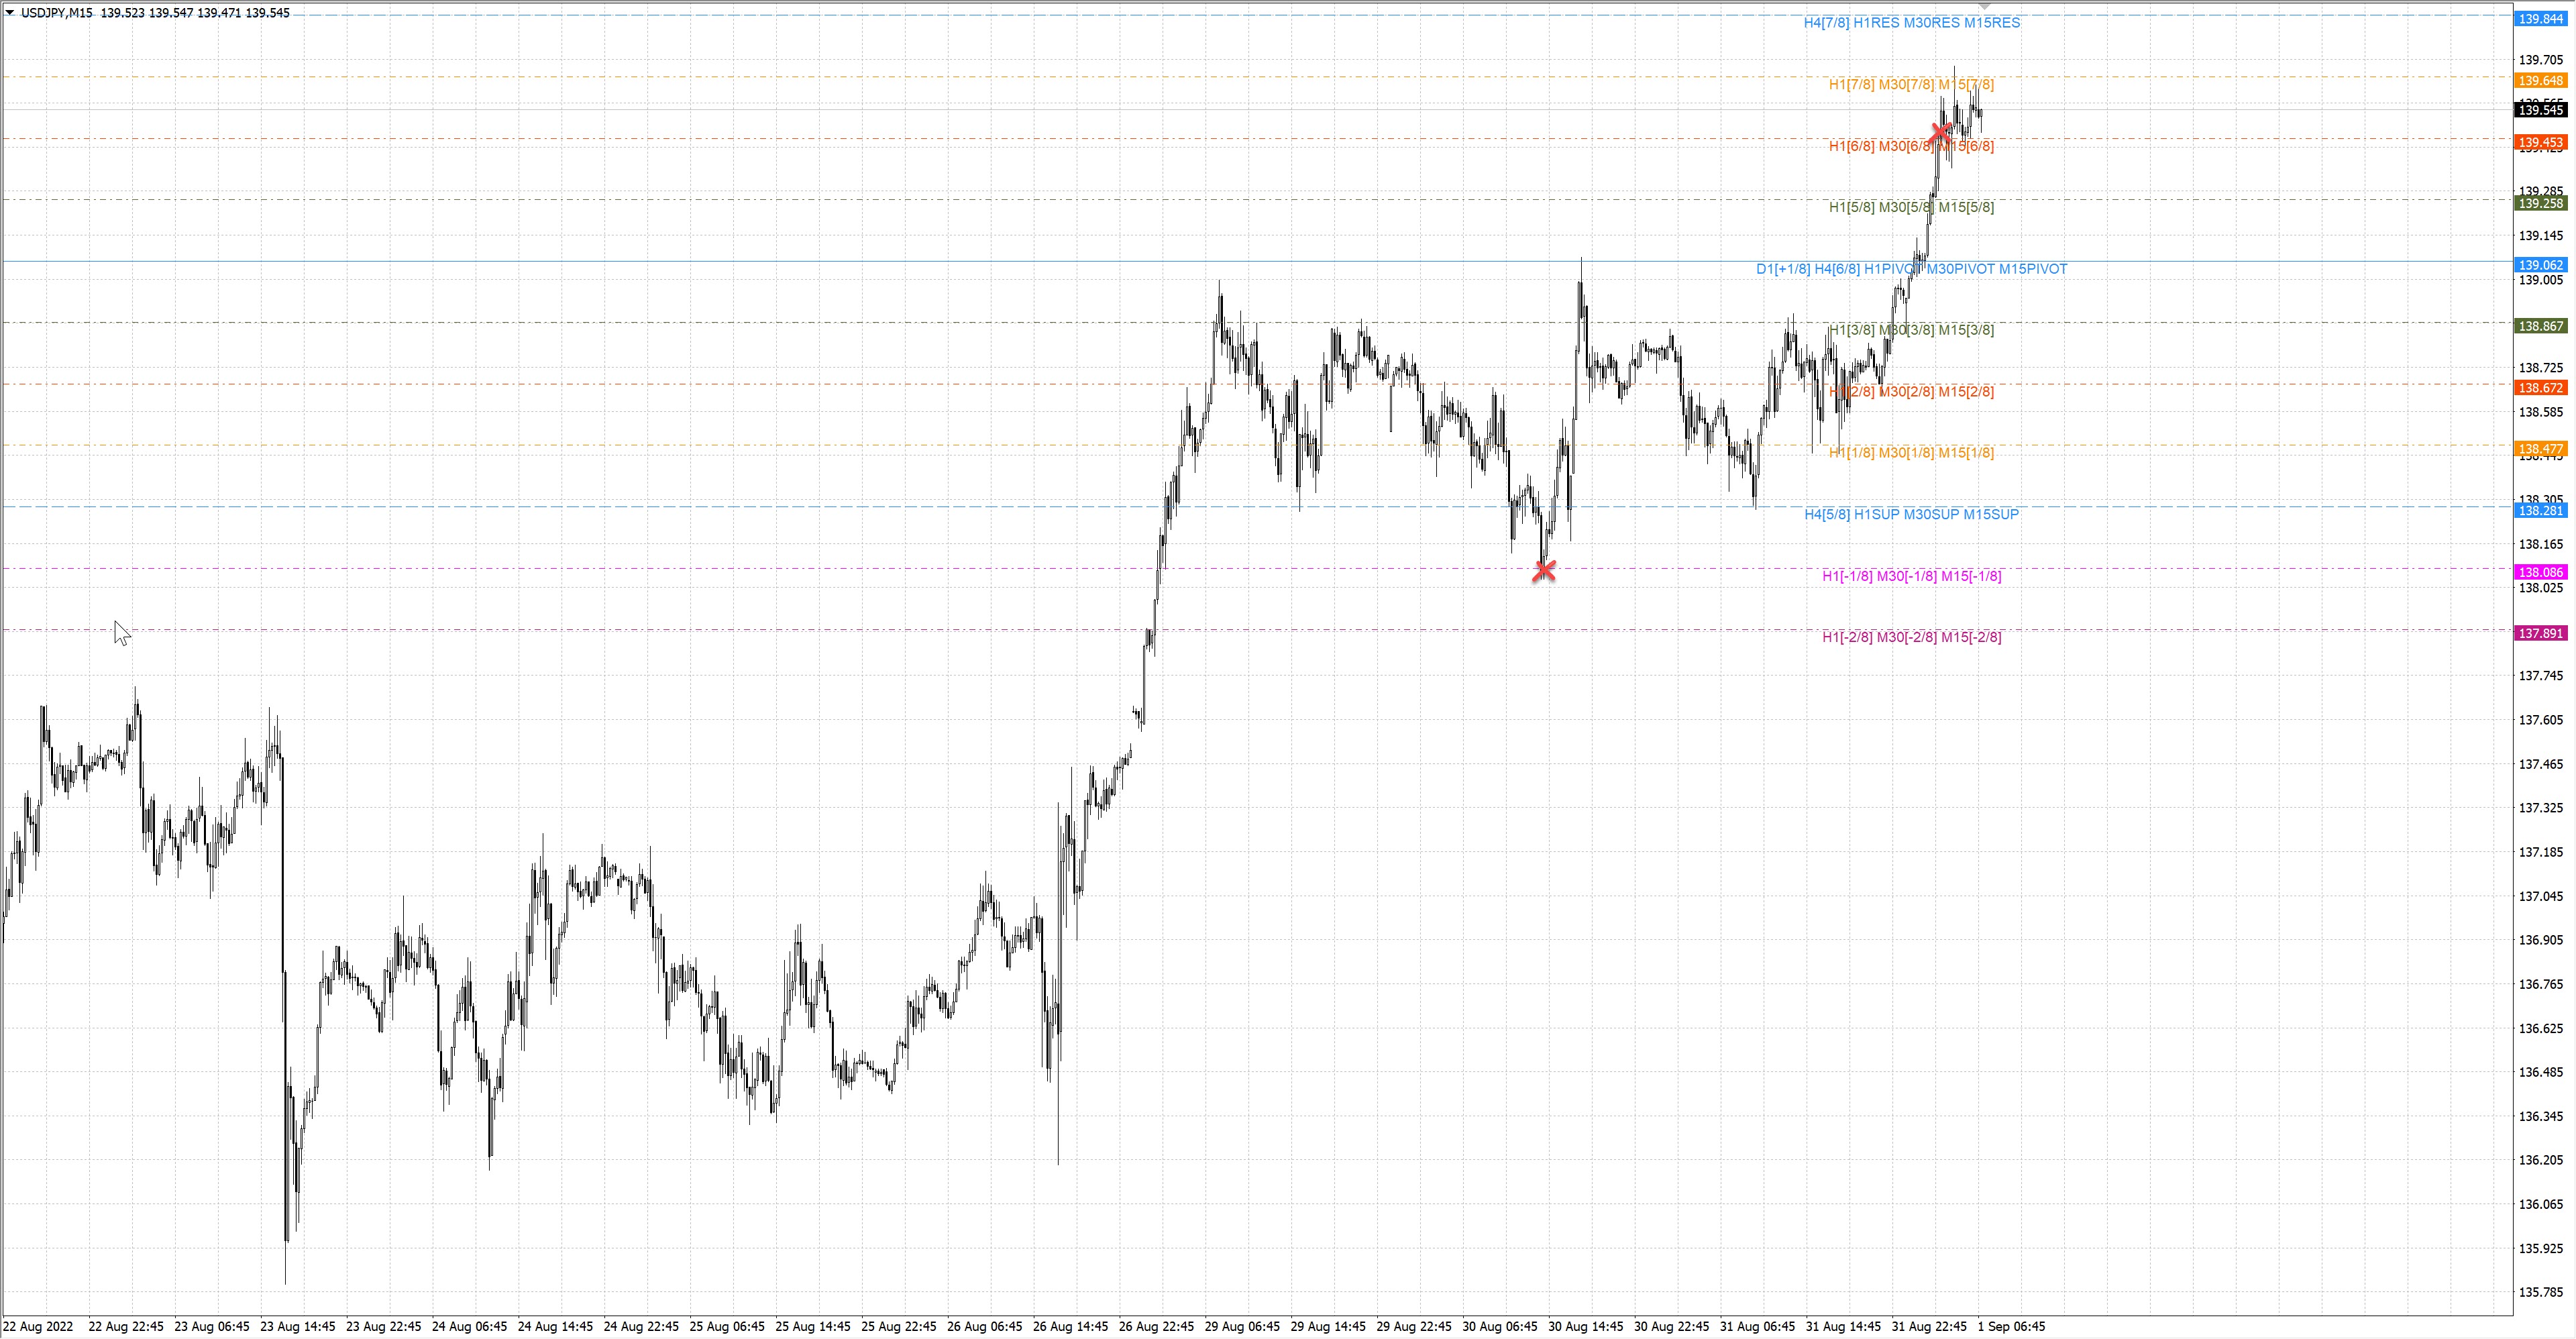
Task: Click the gray chart shift triangle marker
Action: pyautogui.click(x=1984, y=6)
